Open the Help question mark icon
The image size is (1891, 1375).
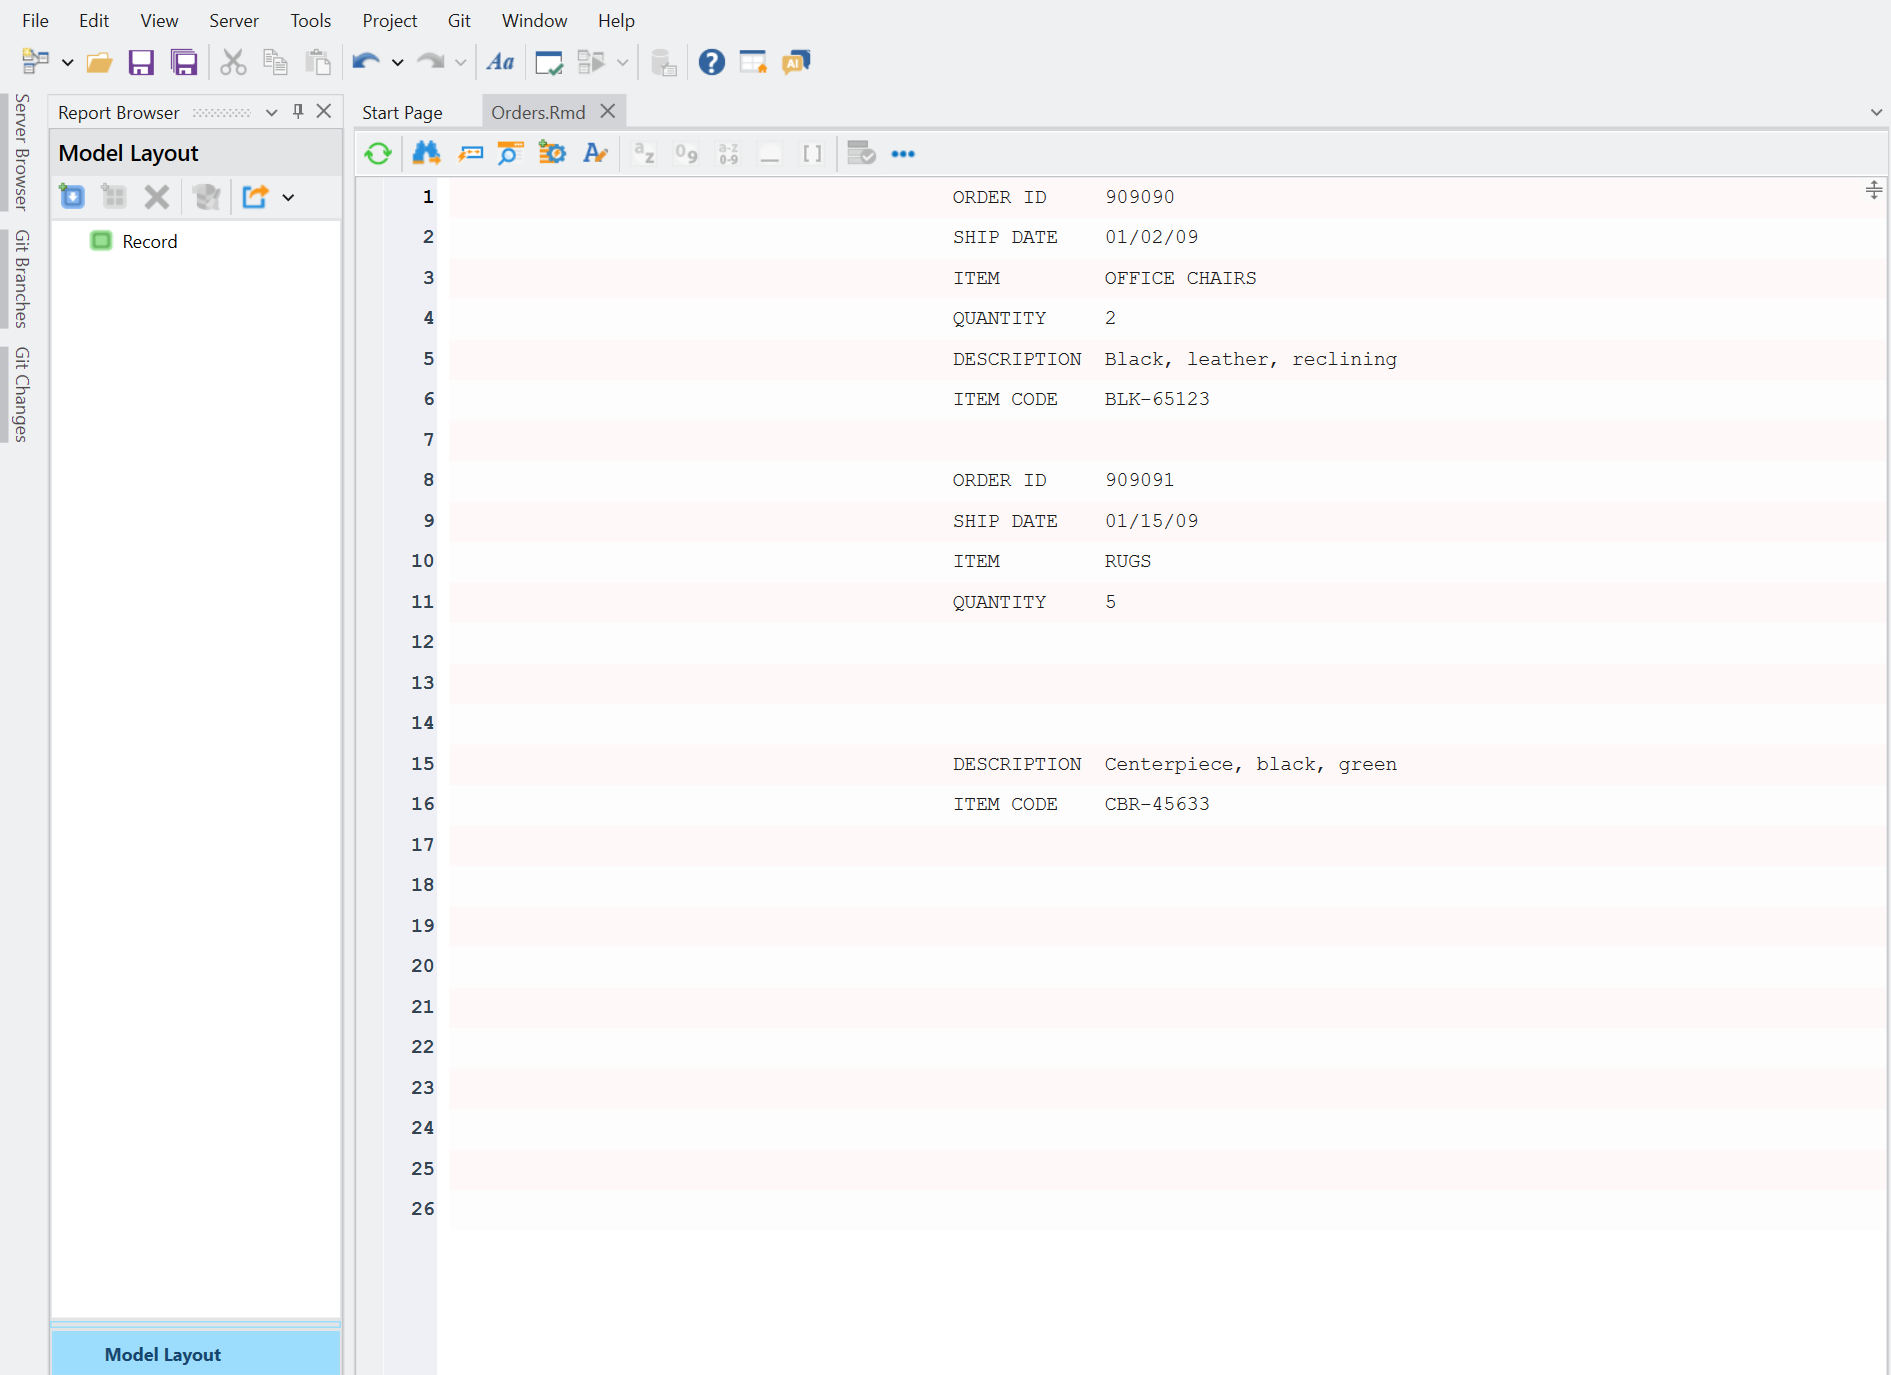point(711,62)
